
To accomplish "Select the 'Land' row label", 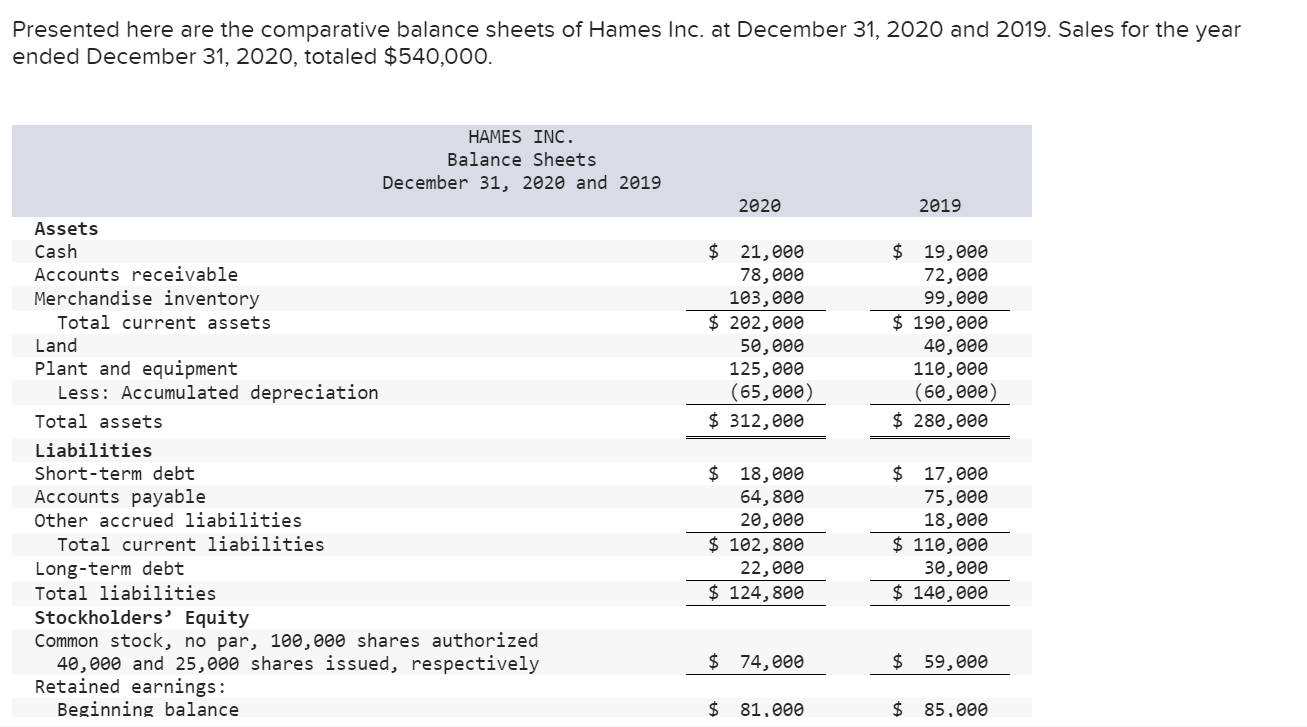I will click(56, 346).
